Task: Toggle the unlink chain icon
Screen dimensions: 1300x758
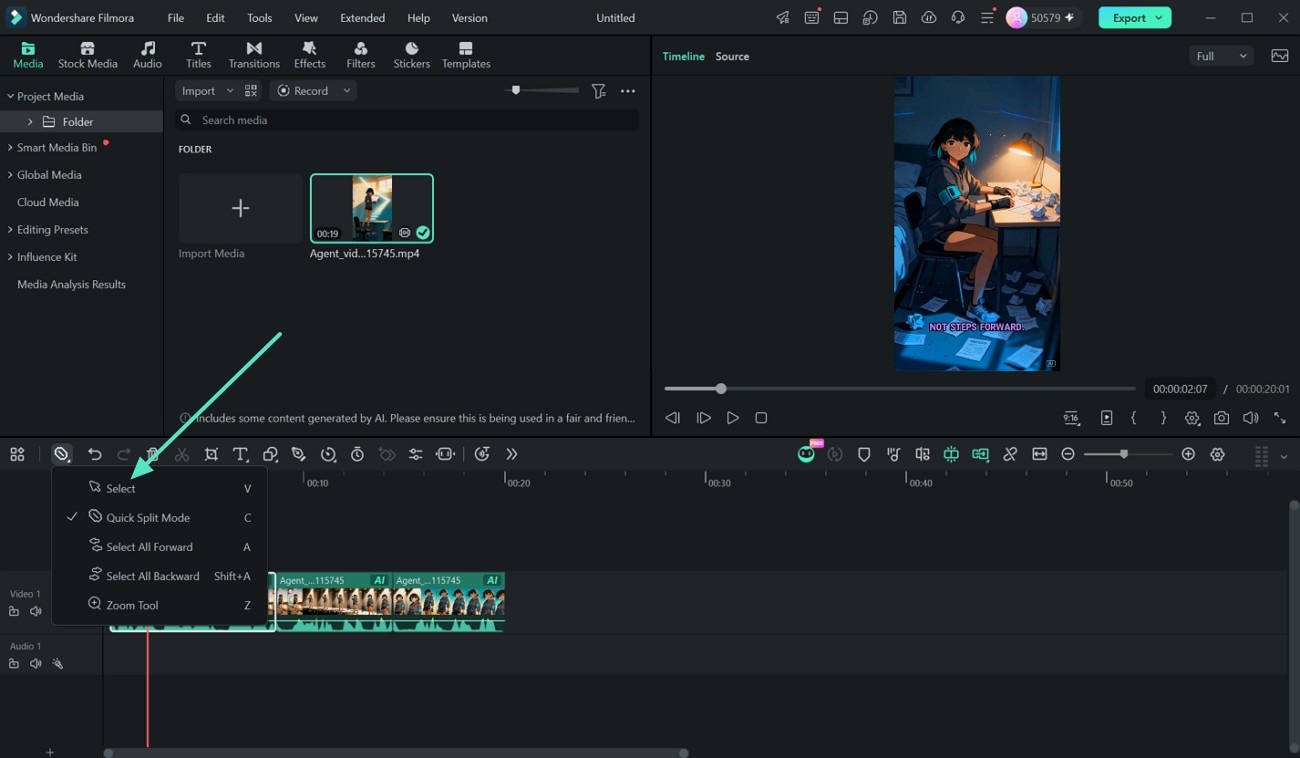Action: pos(1010,454)
